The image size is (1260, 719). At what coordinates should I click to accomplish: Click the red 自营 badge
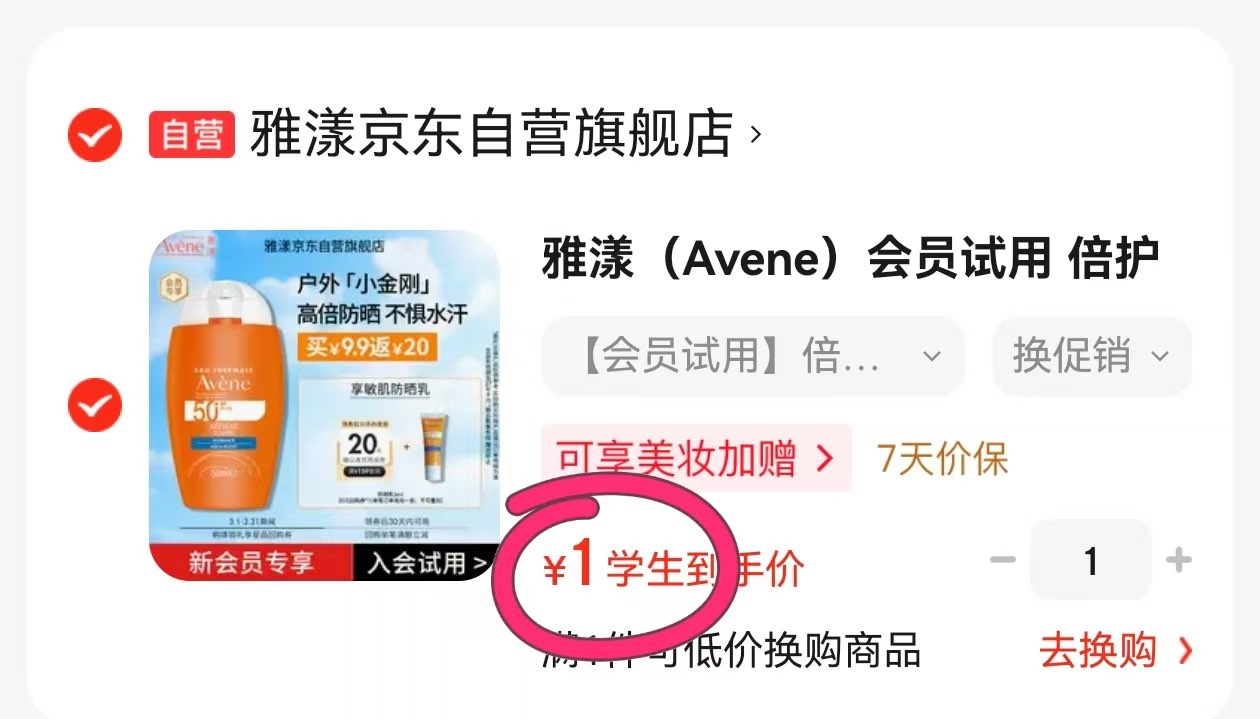pos(192,135)
